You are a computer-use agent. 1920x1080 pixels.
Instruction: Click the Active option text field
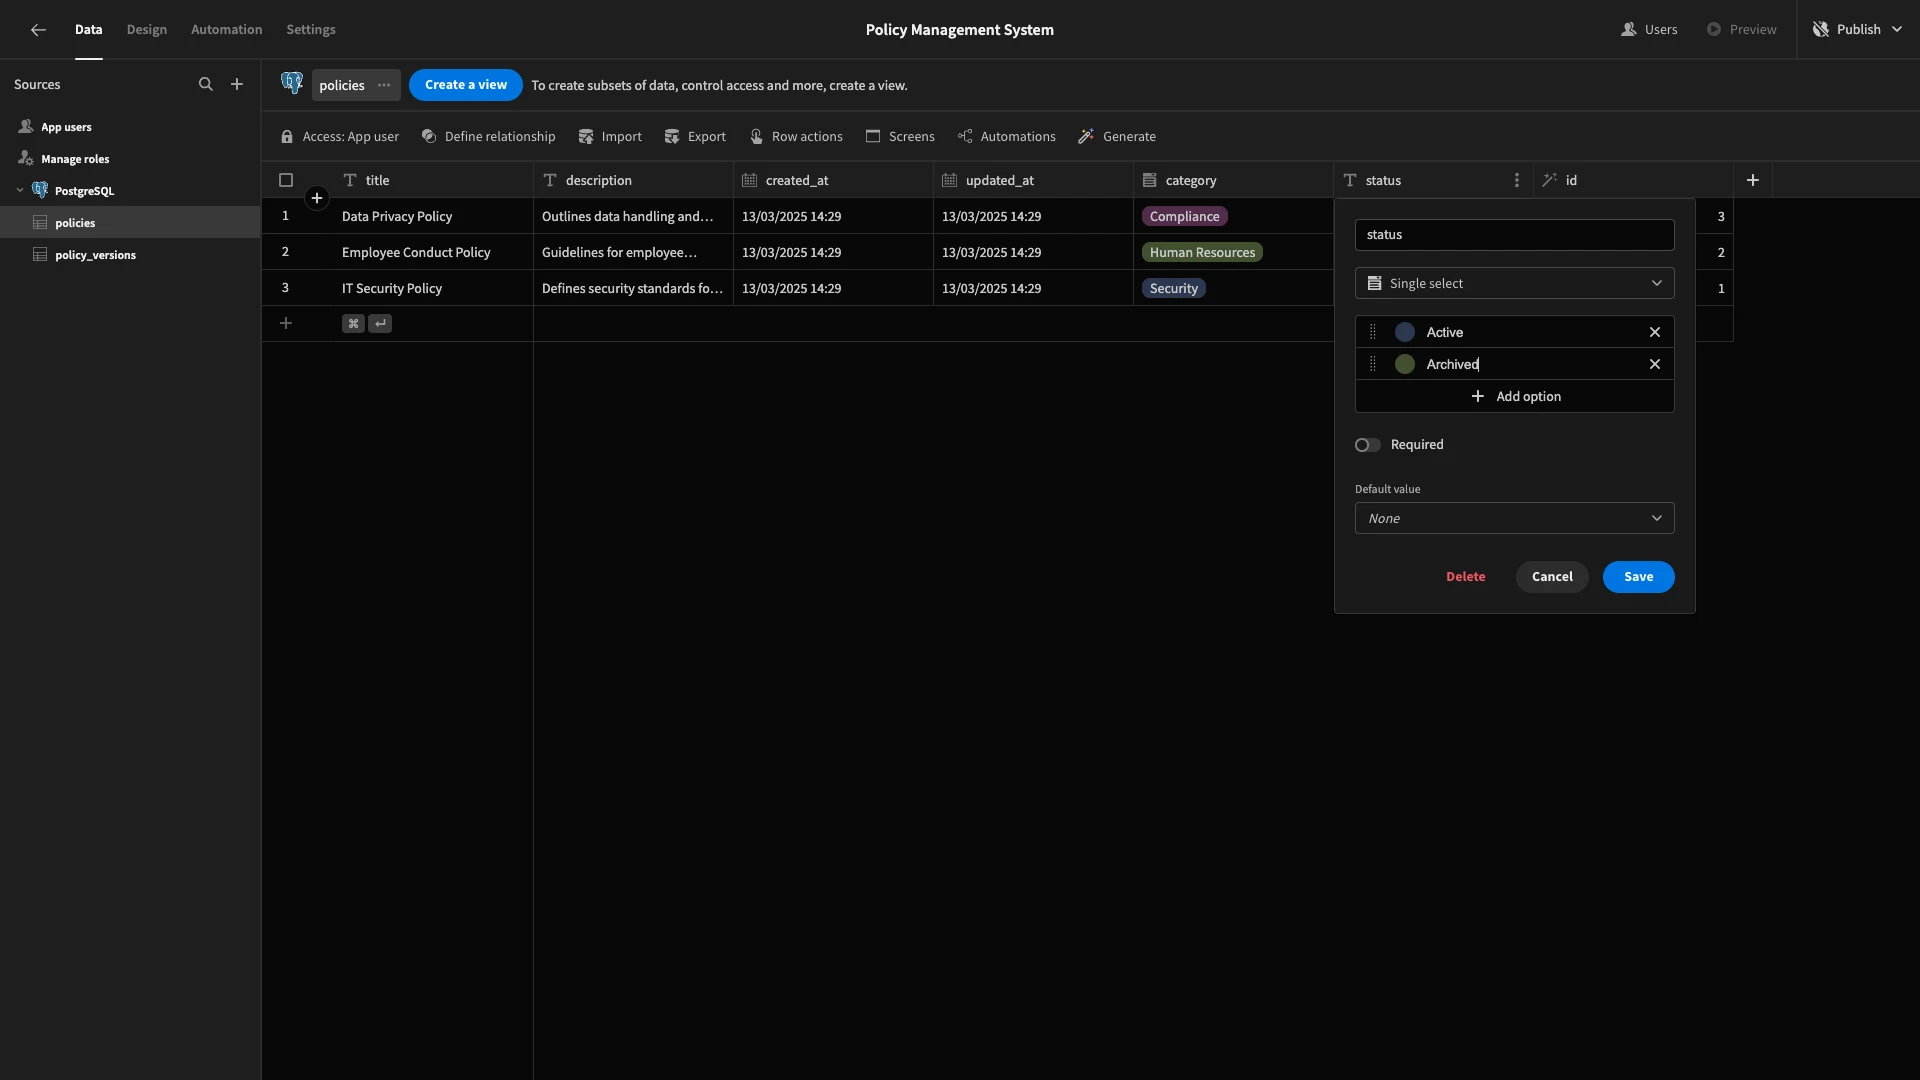[1530, 332]
